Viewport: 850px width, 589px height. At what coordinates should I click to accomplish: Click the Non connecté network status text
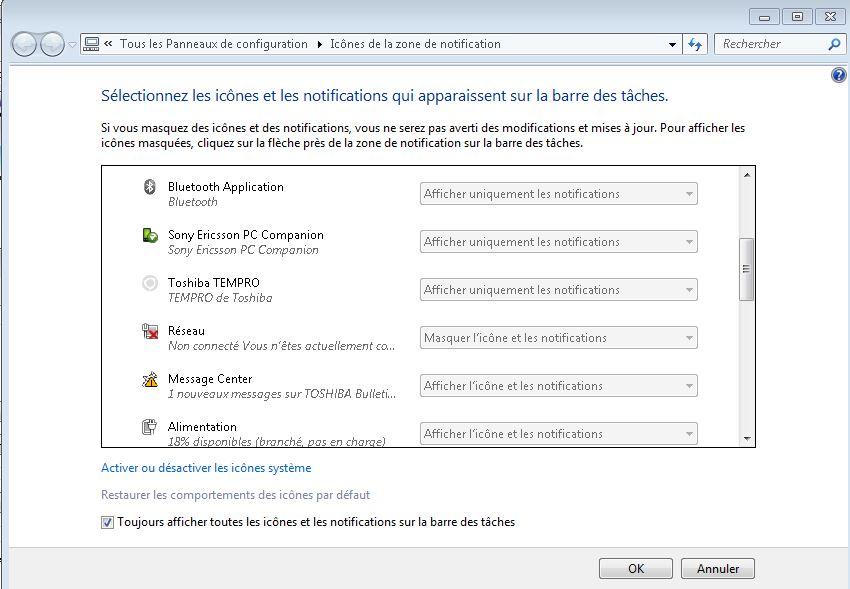click(x=281, y=346)
